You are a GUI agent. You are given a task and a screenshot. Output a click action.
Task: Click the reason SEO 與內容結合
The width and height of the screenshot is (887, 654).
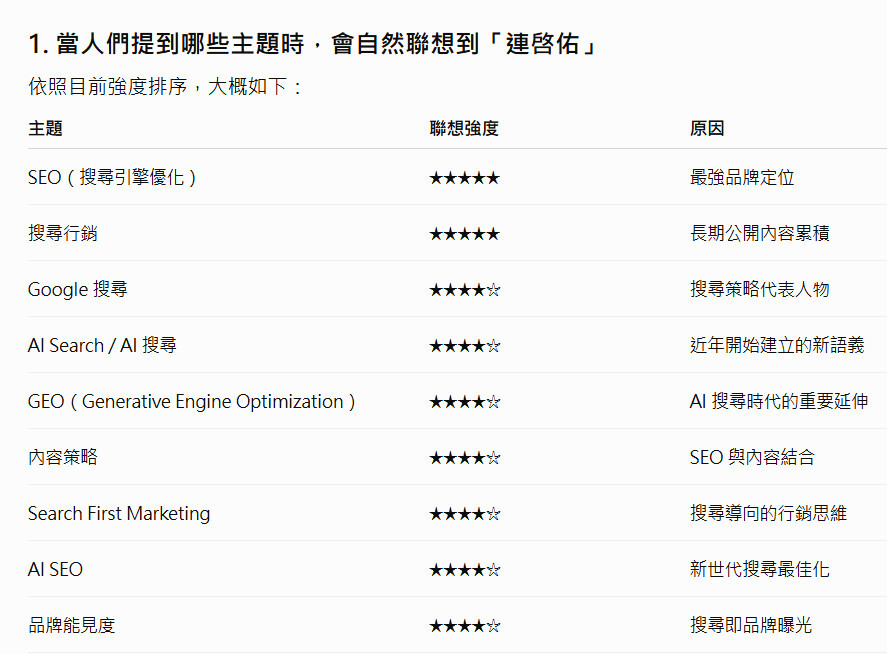(x=752, y=457)
